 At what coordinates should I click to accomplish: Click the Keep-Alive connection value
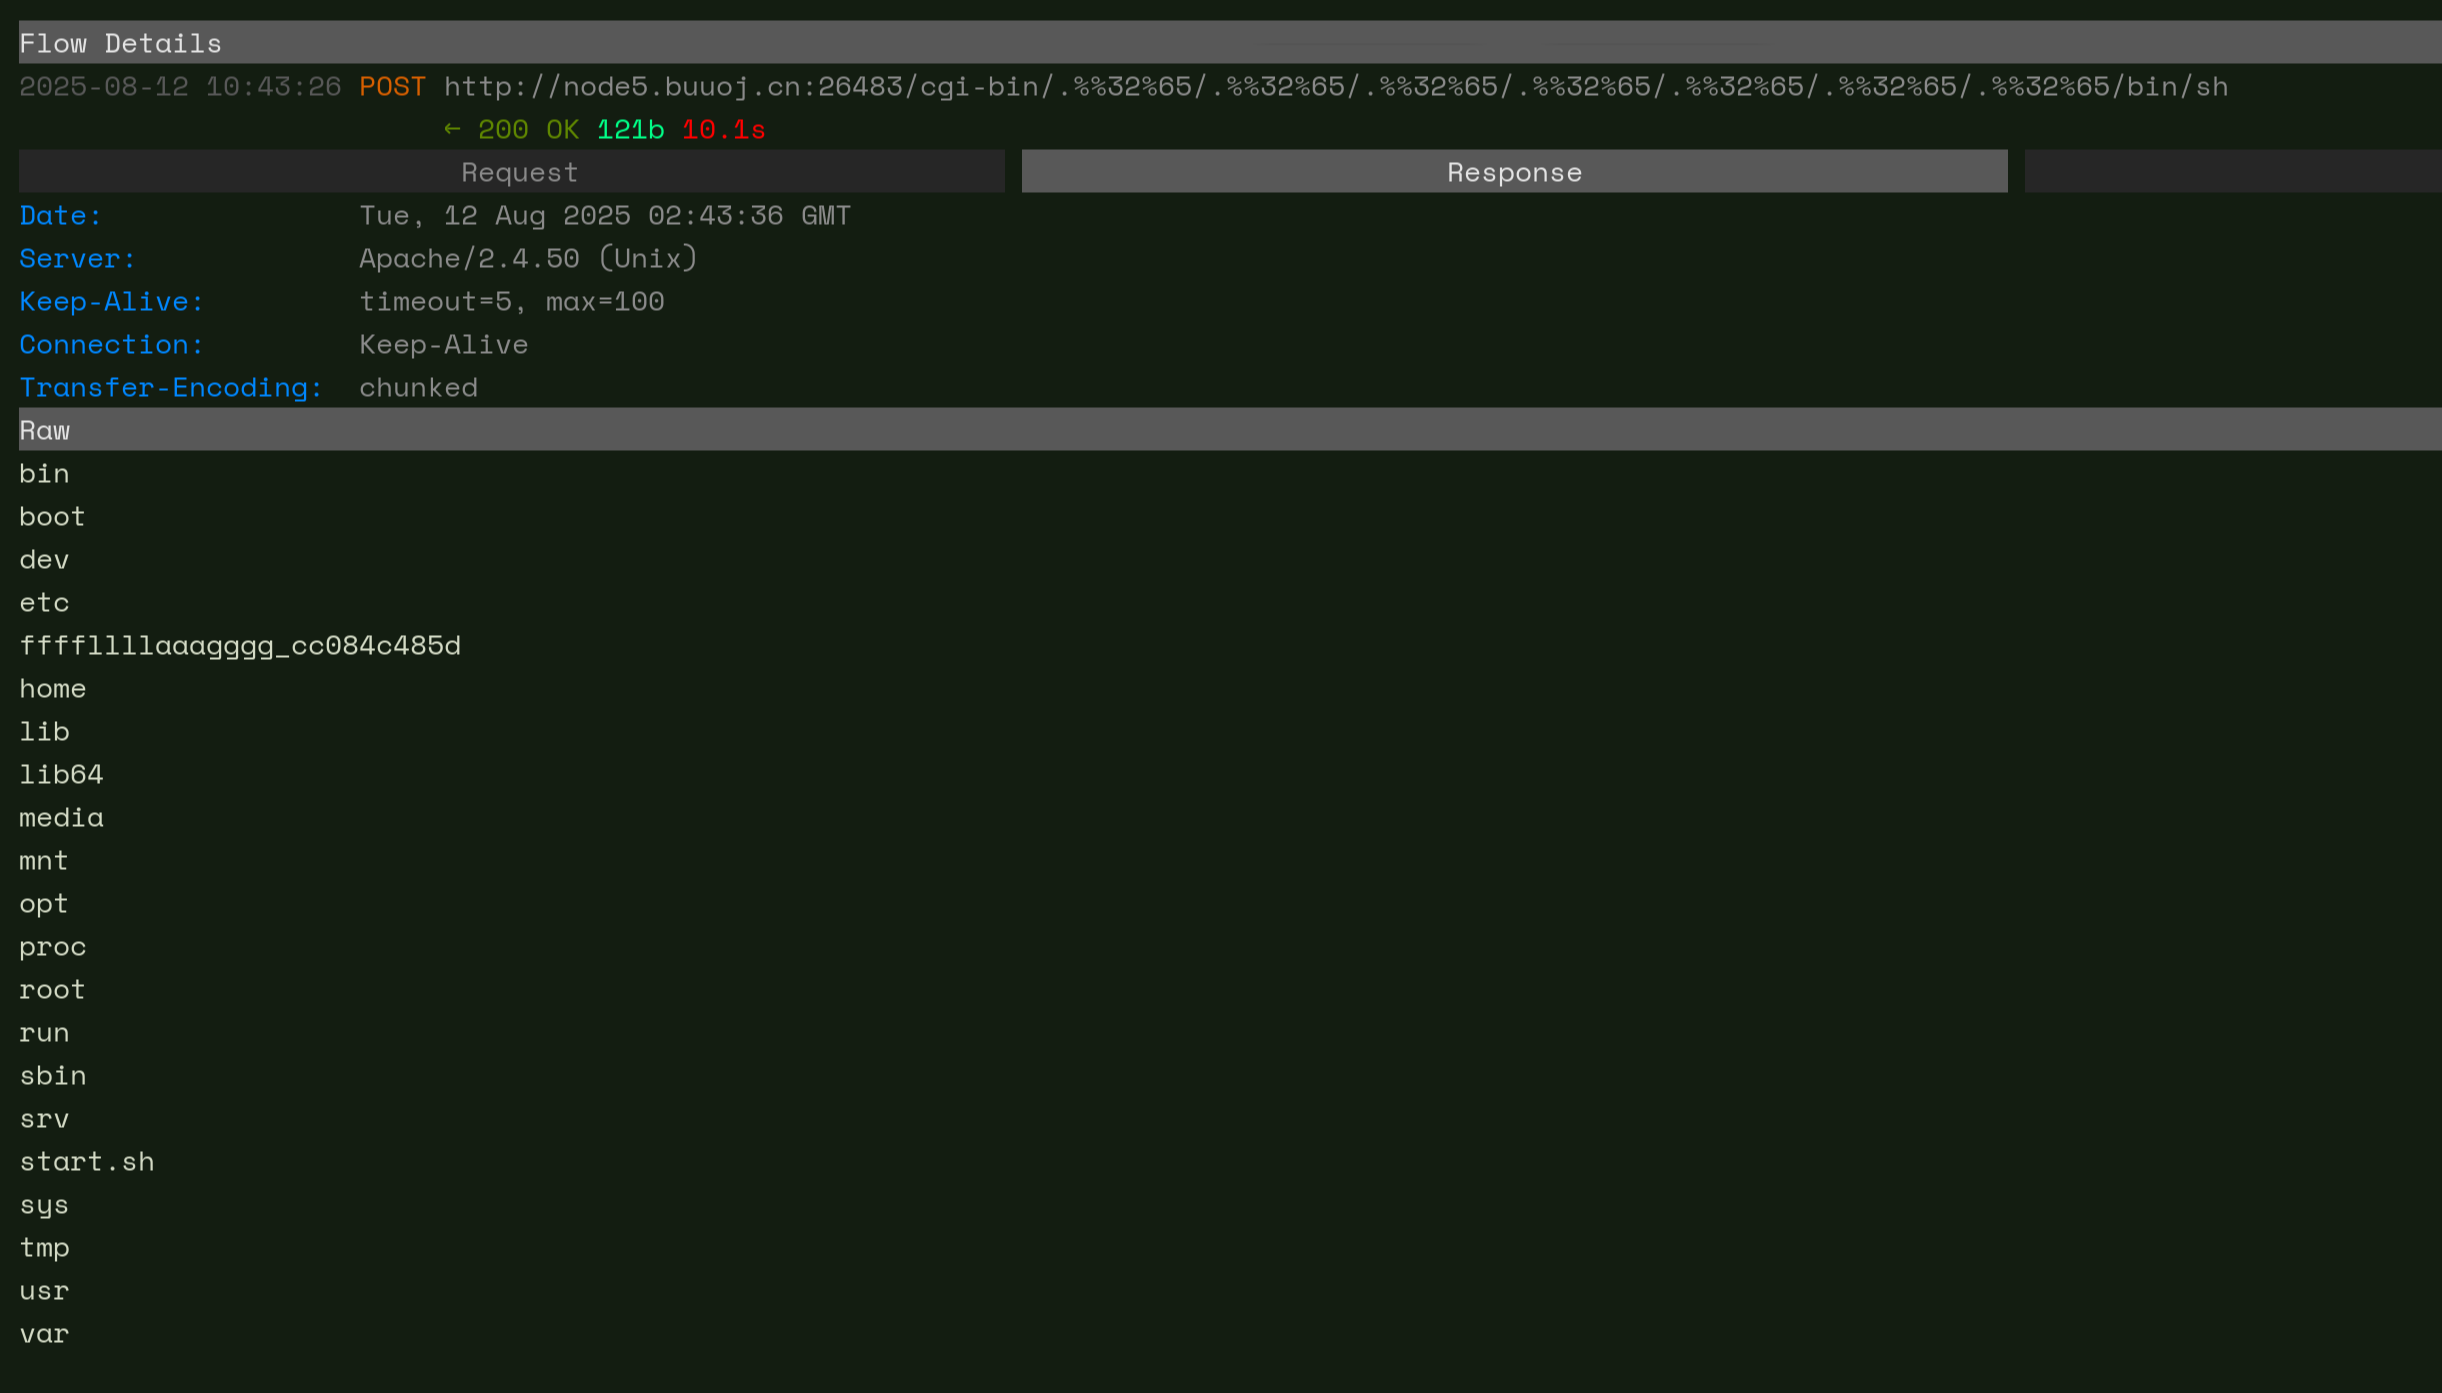click(x=443, y=345)
